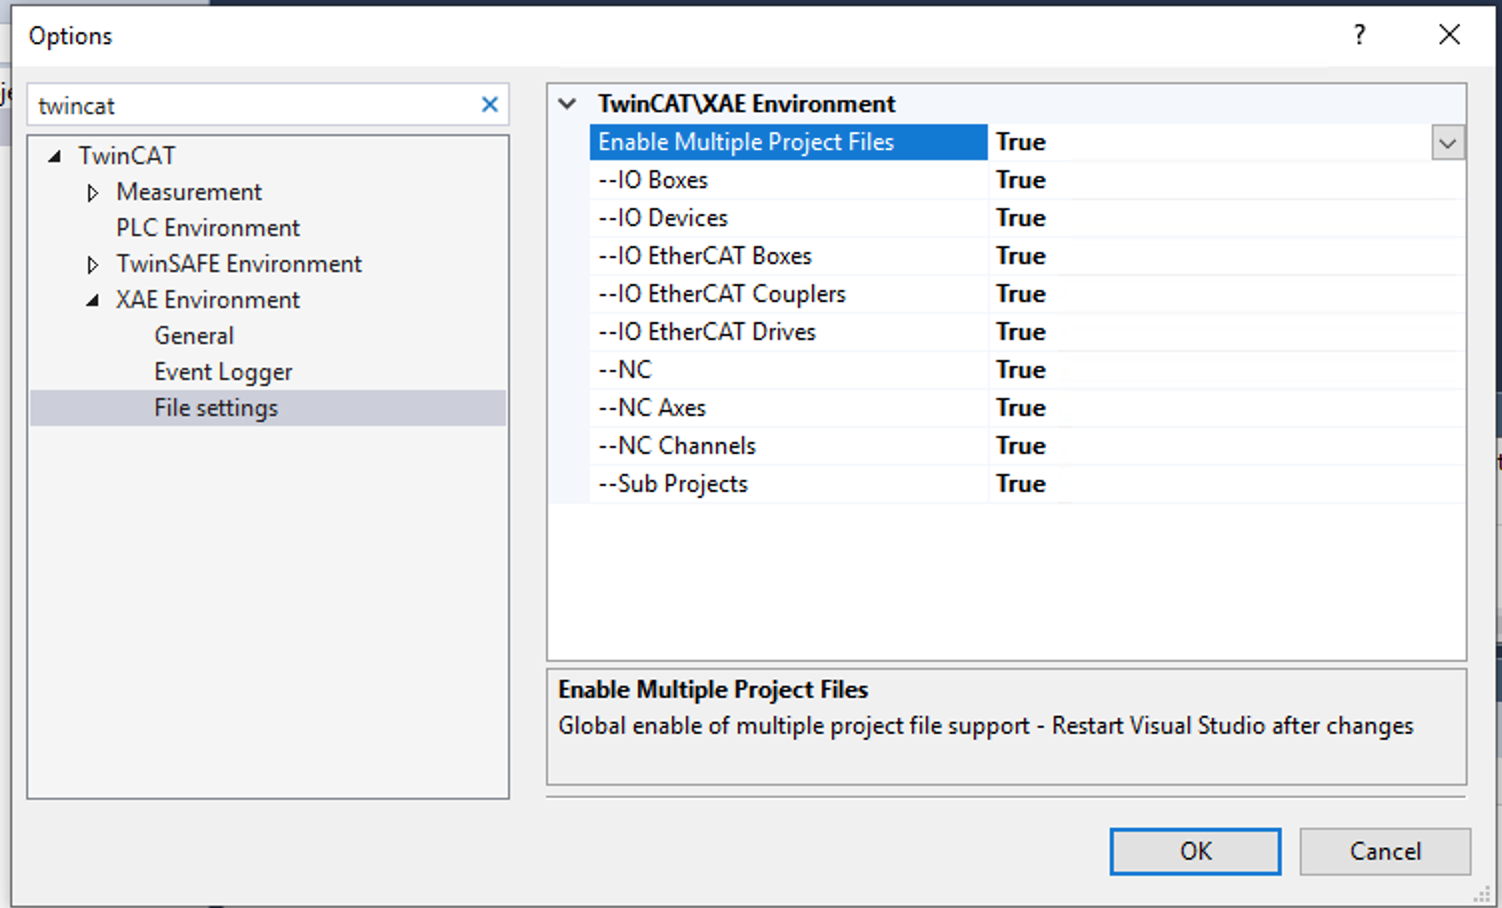The image size is (1502, 908).
Task: Select PLC Environment in the tree
Action: (207, 227)
